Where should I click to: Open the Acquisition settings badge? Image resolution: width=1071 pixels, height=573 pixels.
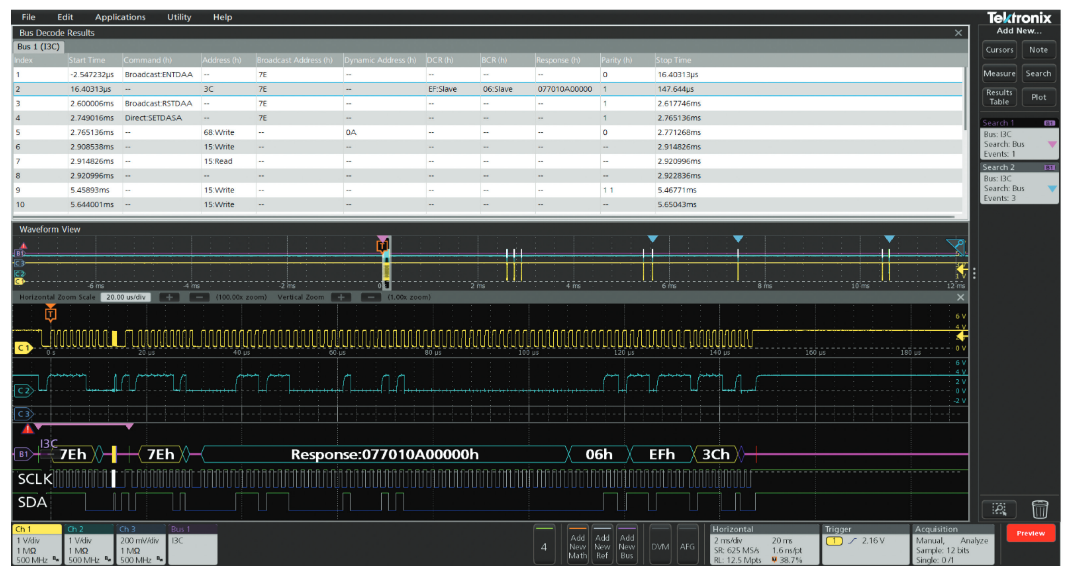(954, 544)
